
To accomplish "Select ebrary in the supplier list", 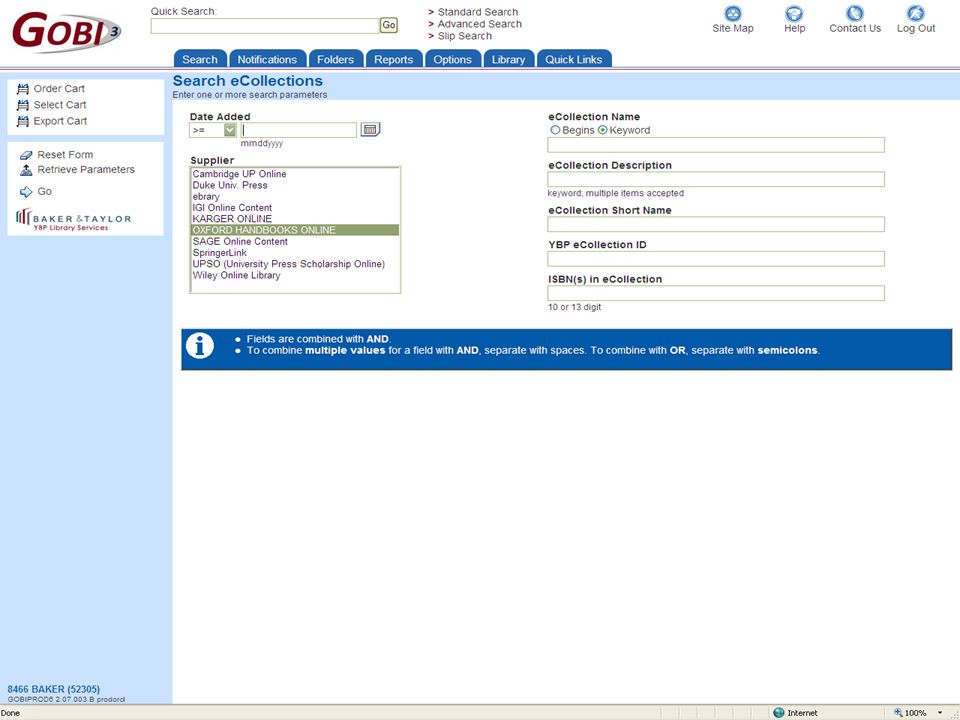I will [295, 197].
